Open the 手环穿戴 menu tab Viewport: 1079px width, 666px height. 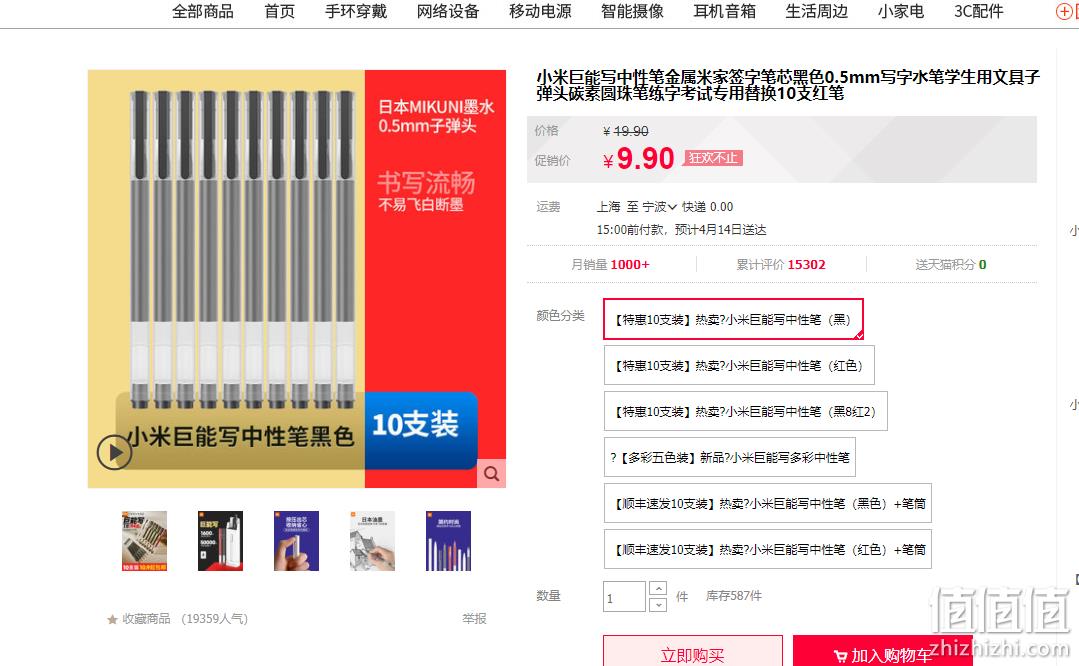point(356,12)
